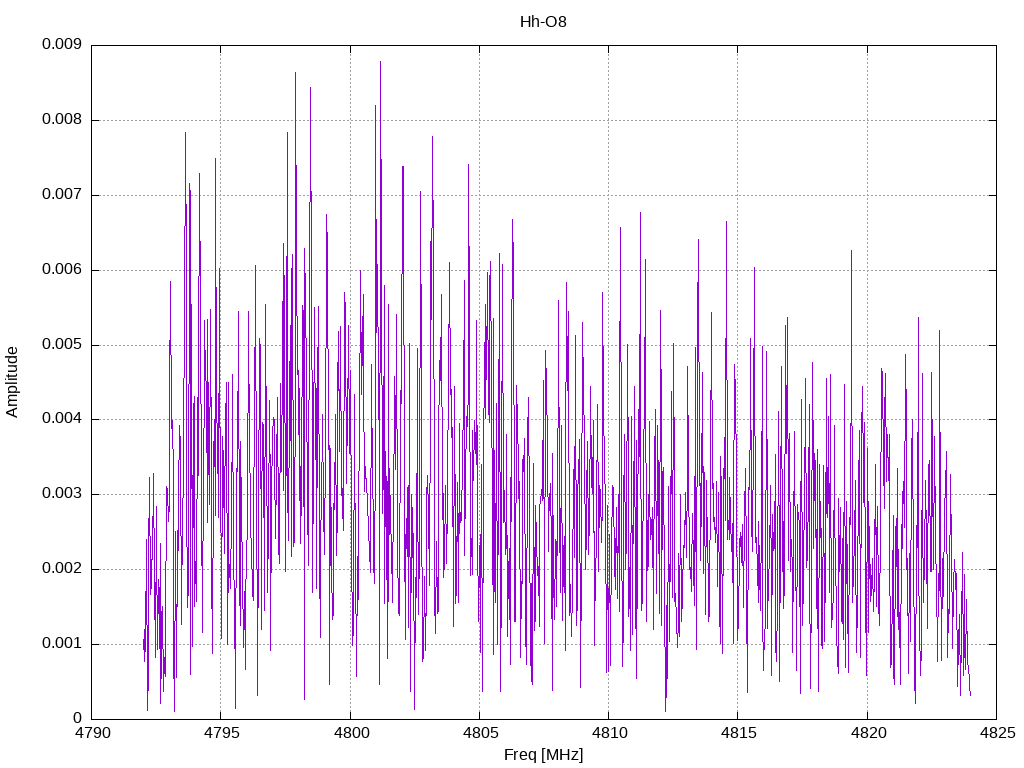Click the 0.002 y-axis tick label

point(62,569)
